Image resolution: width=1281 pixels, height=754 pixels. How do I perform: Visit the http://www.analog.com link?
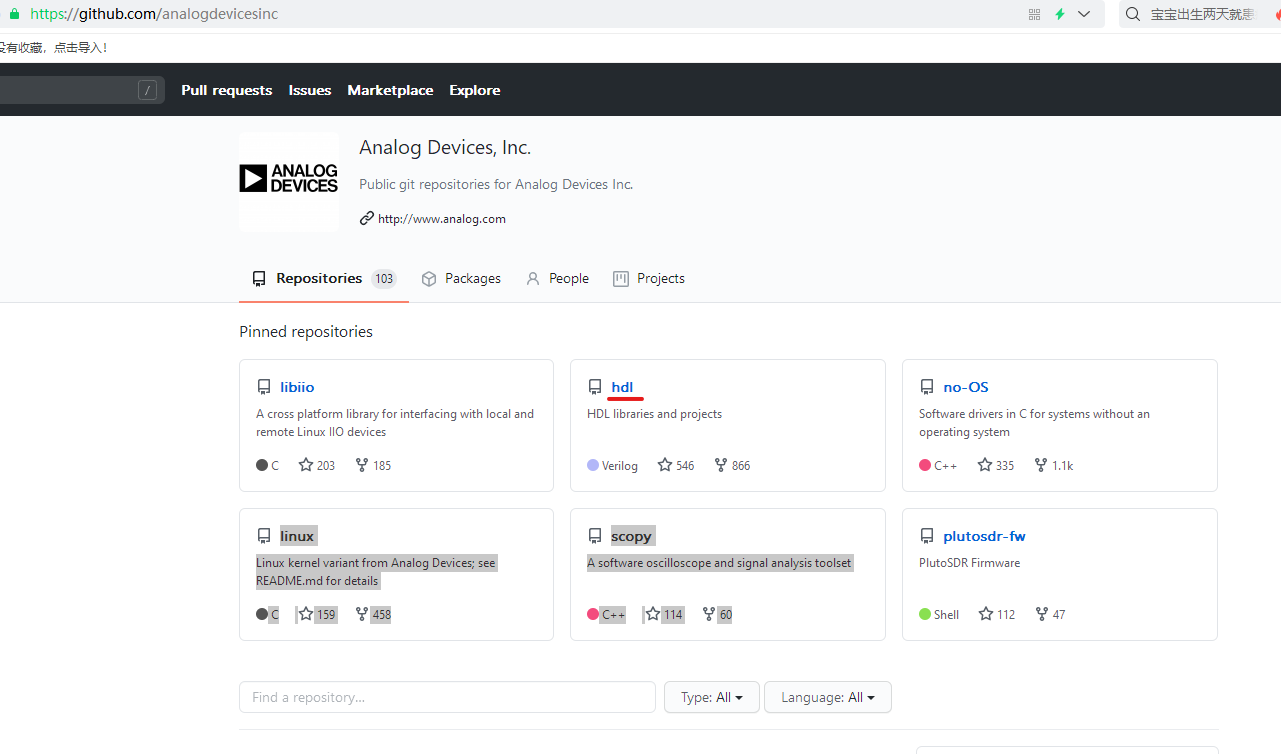pos(442,218)
